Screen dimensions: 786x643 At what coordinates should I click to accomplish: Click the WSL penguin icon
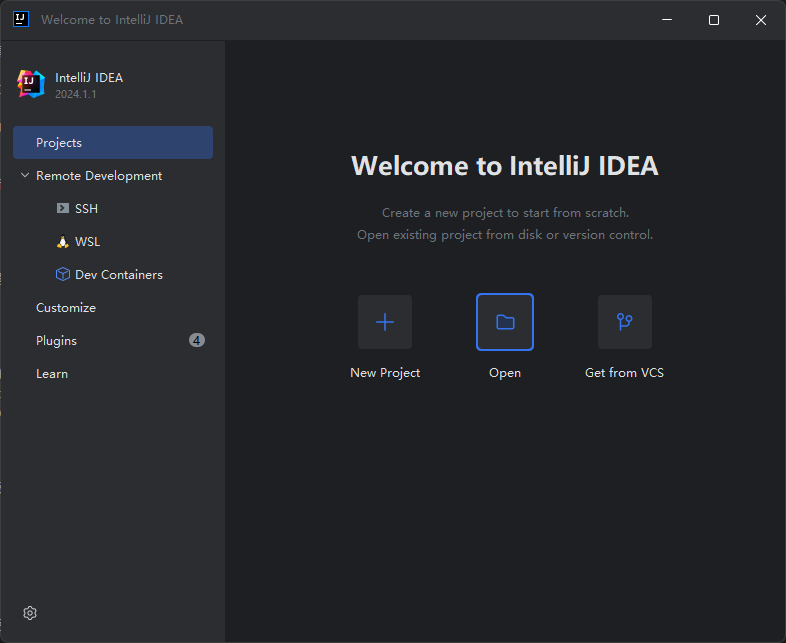point(63,242)
